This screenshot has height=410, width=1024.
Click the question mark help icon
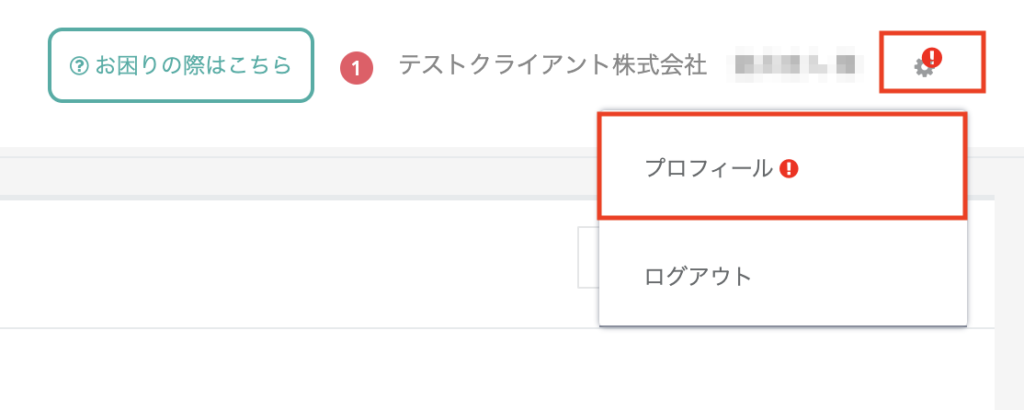[79, 65]
